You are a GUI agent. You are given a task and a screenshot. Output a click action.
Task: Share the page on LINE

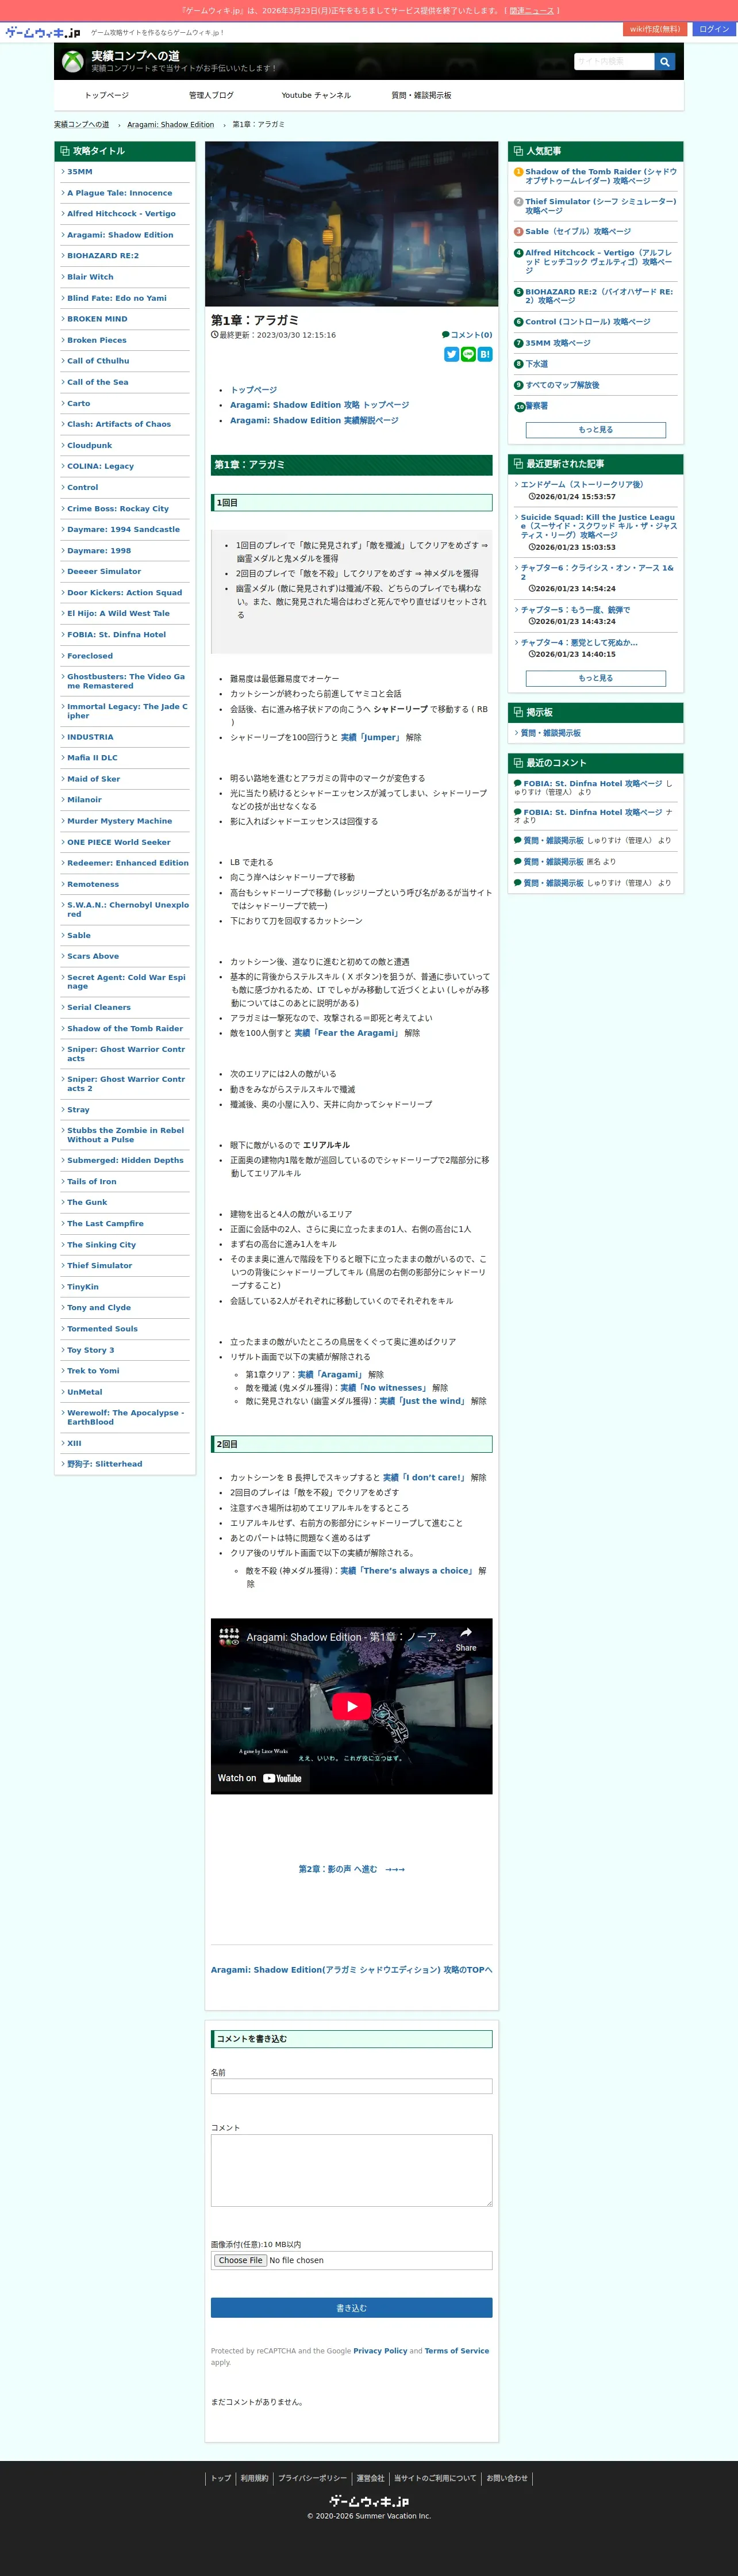[468, 354]
